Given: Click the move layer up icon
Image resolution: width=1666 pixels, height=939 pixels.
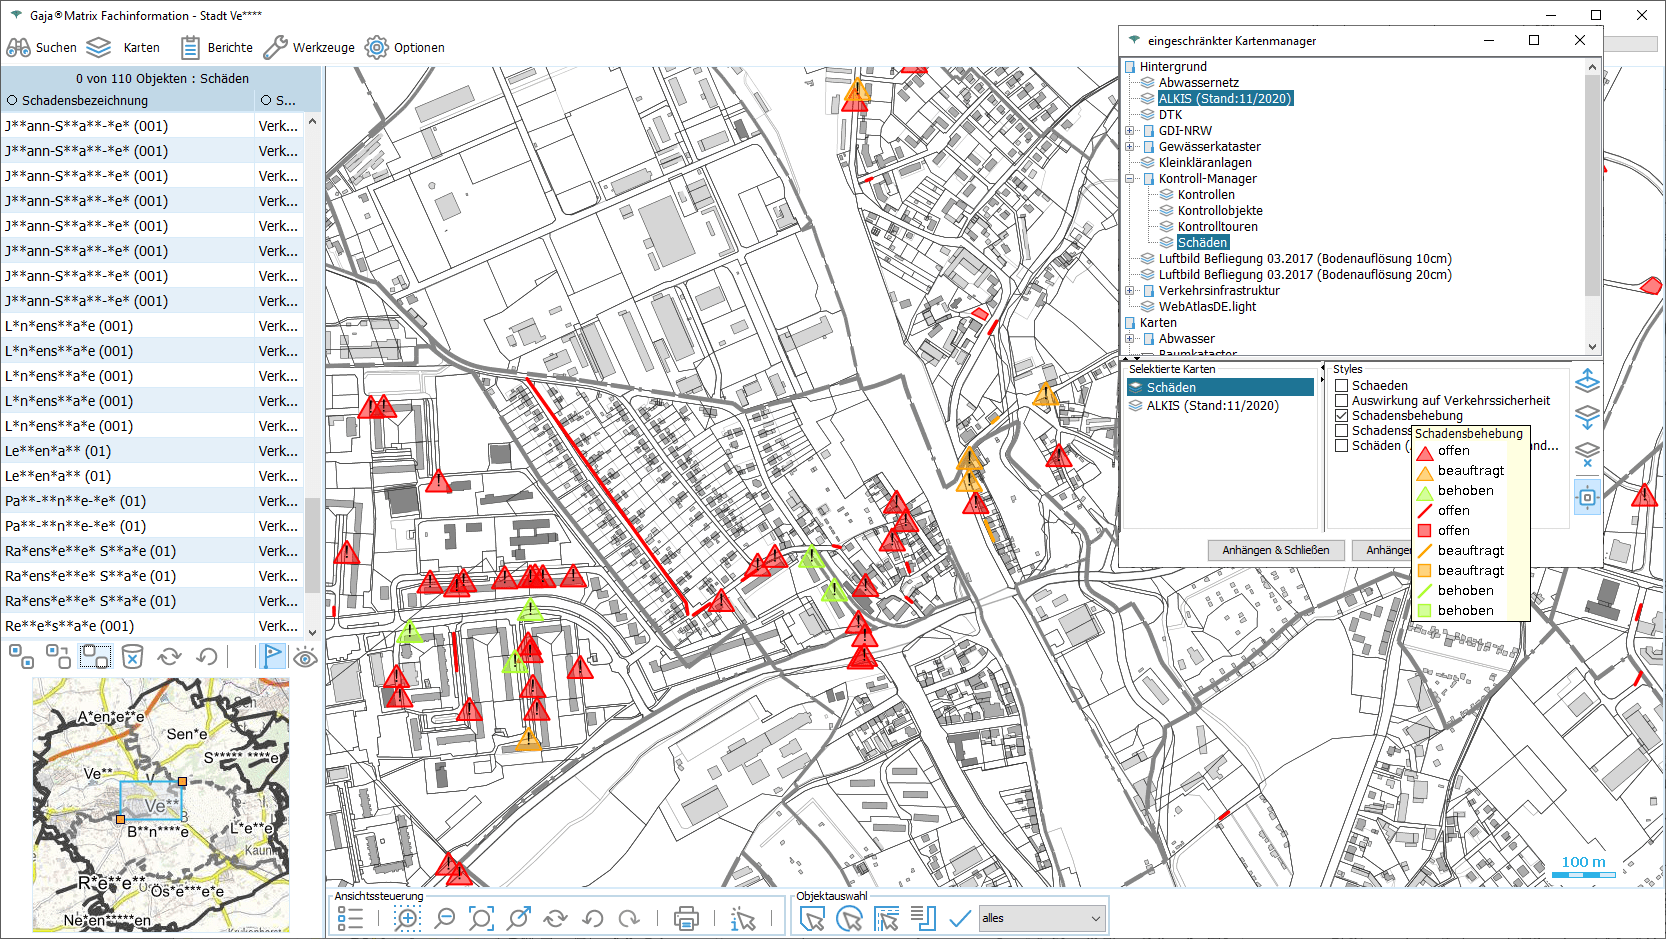Looking at the screenshot, I should [x=1587, y=381].
